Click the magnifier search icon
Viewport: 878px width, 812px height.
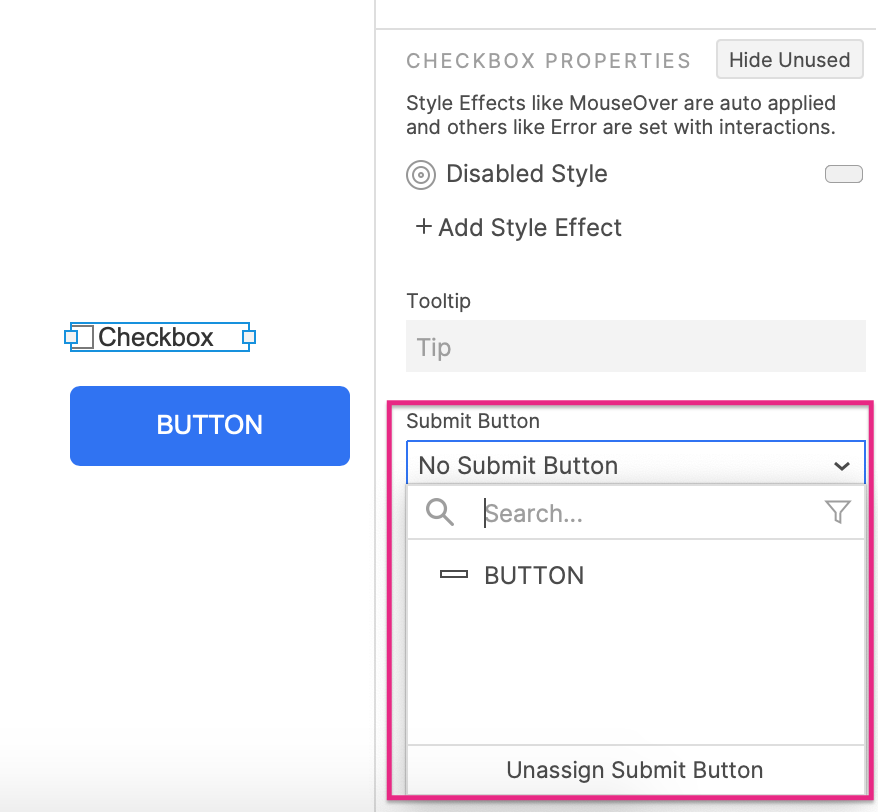[440, 512]
